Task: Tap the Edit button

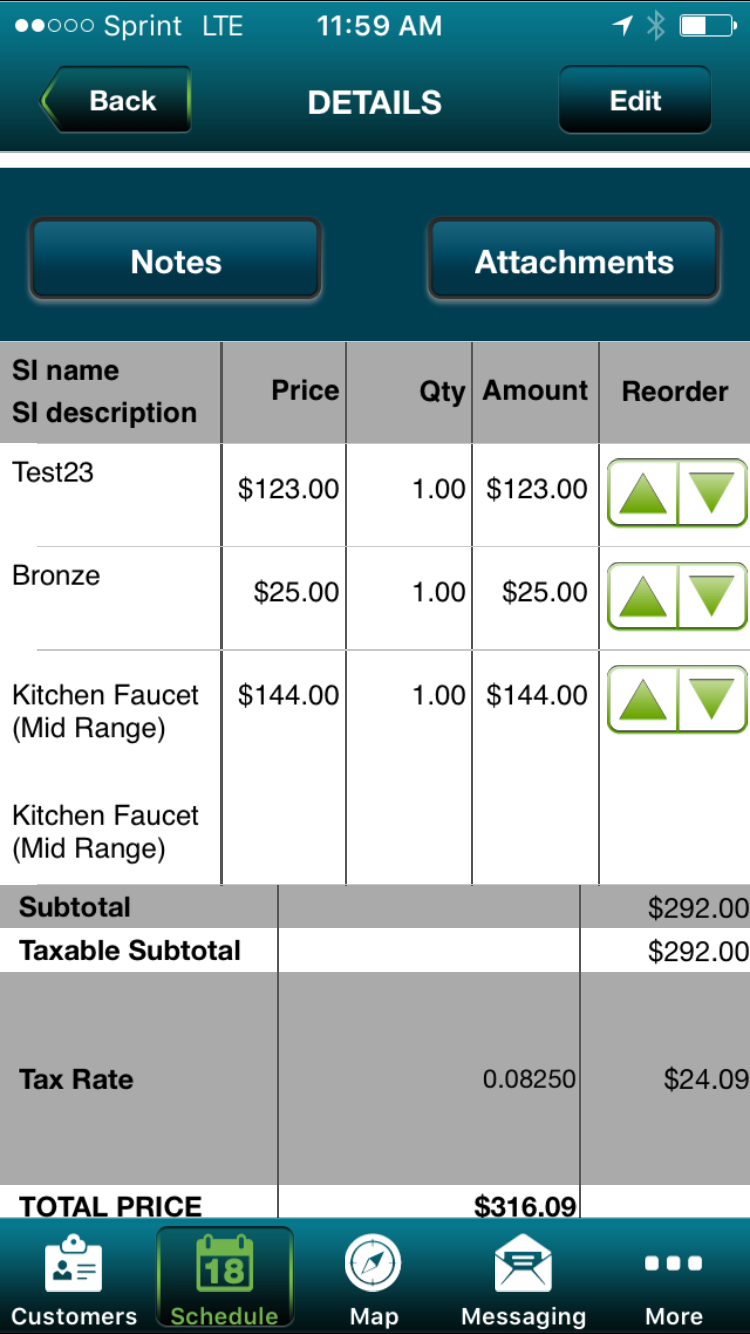Action: 635,101
